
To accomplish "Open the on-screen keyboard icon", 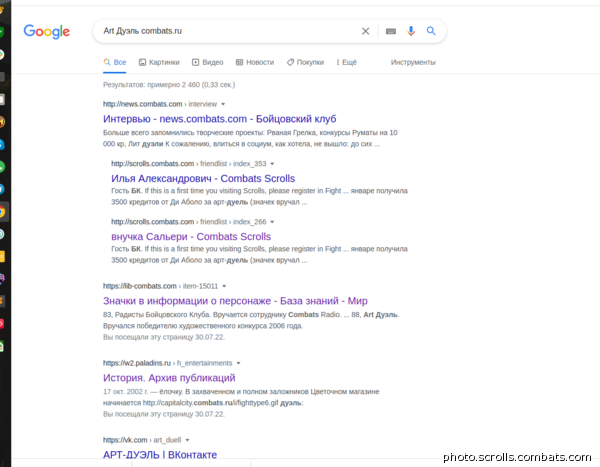I will [391, 31].
